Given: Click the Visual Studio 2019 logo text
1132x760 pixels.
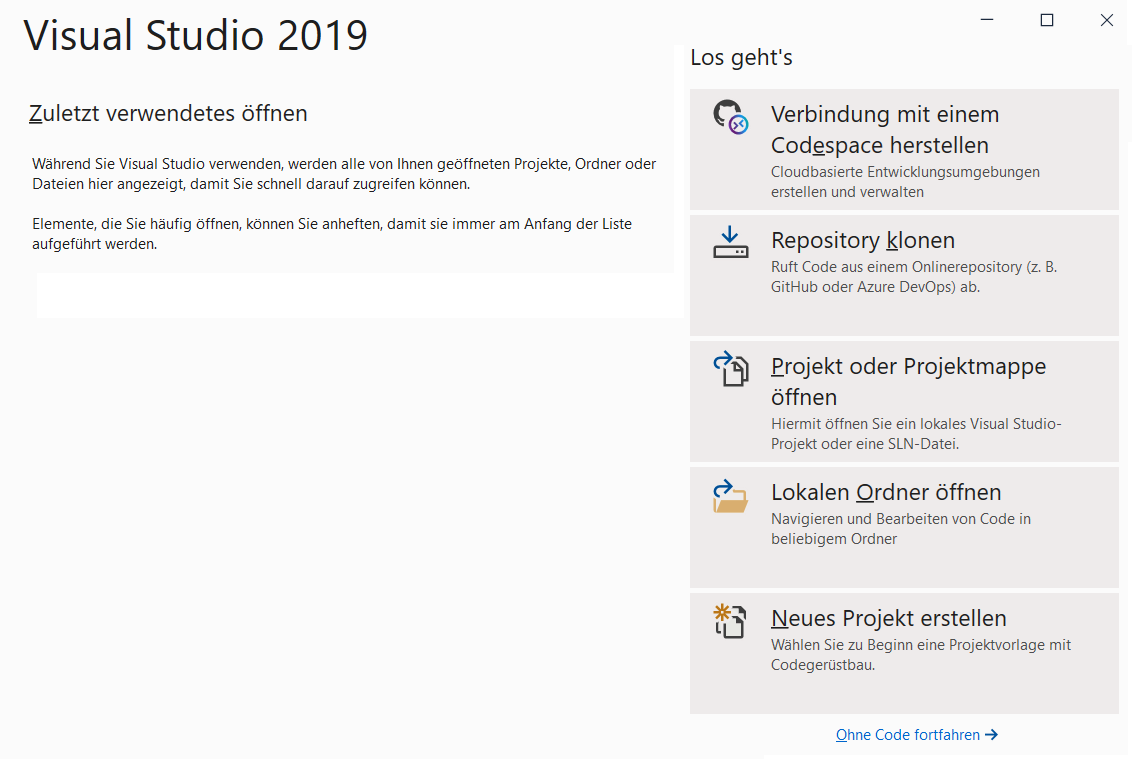Looking at the screenshot, I should 196,36.
